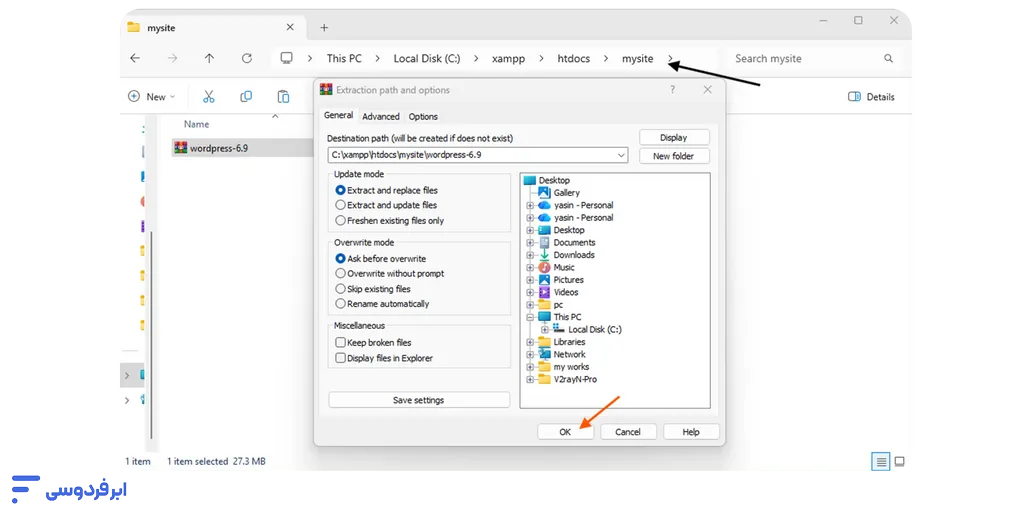Refresh the current folder view
This screenshot has height=515, width=1024.
tap(247, 59)
